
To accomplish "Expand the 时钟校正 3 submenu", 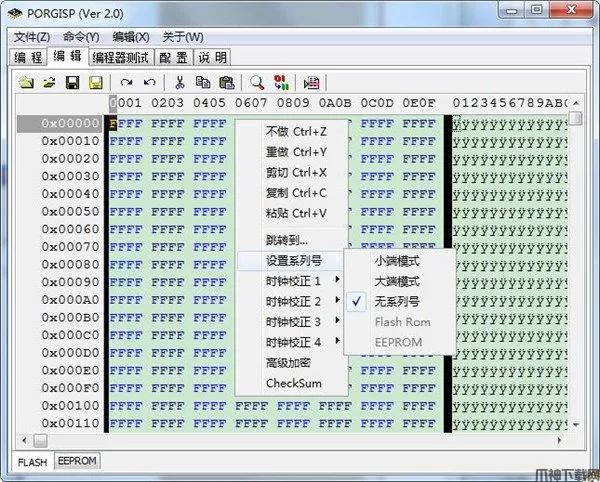I will (292, 322).
